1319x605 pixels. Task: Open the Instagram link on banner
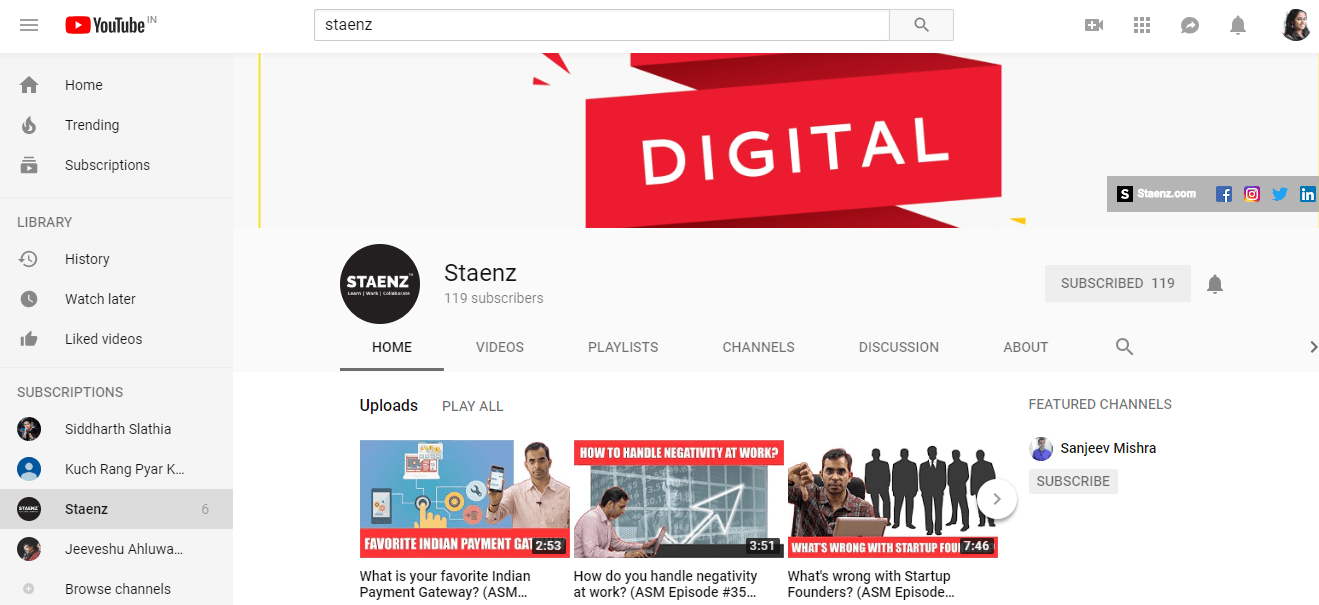click(1251, 194)
